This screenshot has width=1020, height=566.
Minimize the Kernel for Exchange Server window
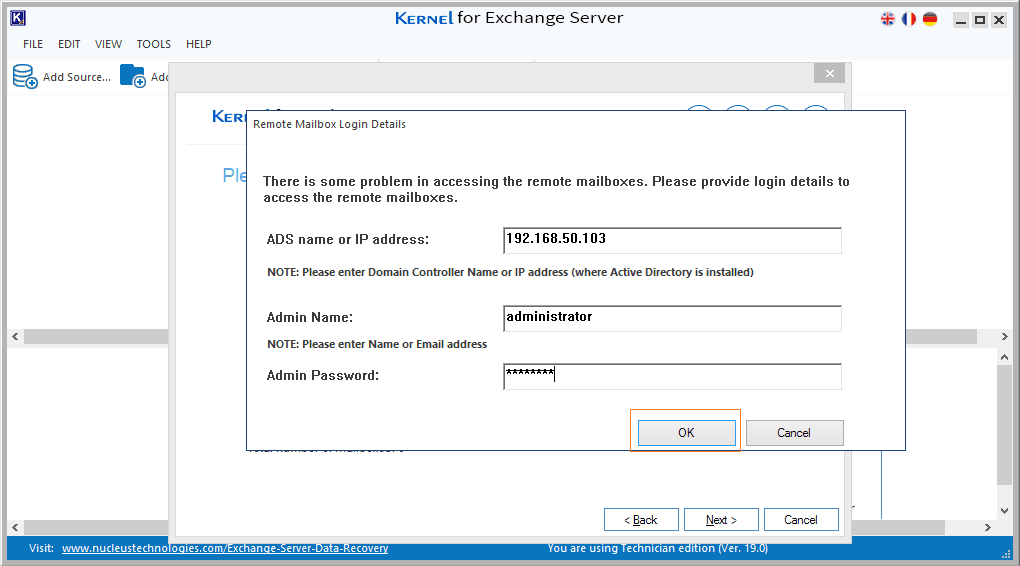coord(961,20)
